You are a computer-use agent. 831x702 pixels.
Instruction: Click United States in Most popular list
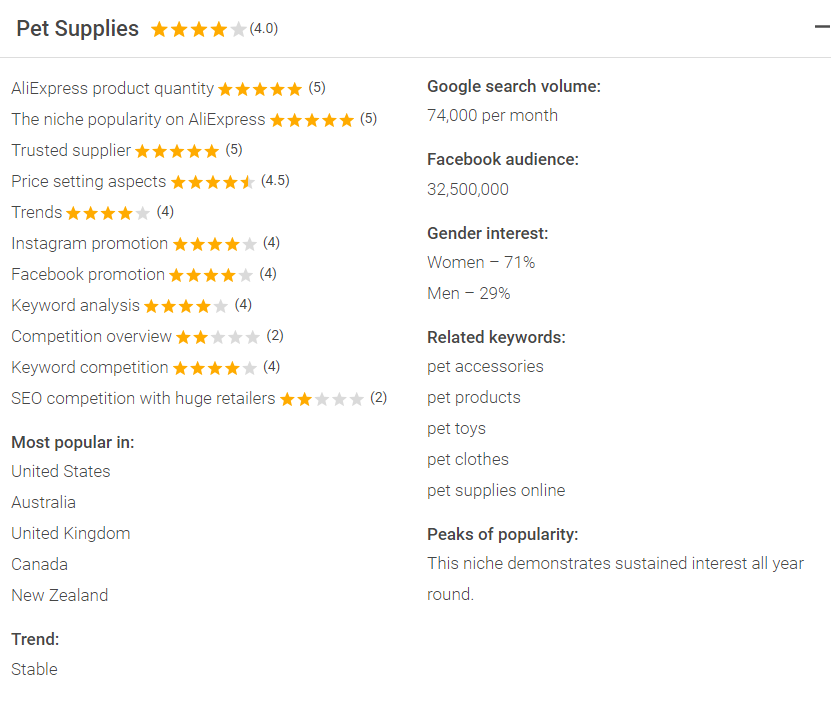[x=61, y=472]
